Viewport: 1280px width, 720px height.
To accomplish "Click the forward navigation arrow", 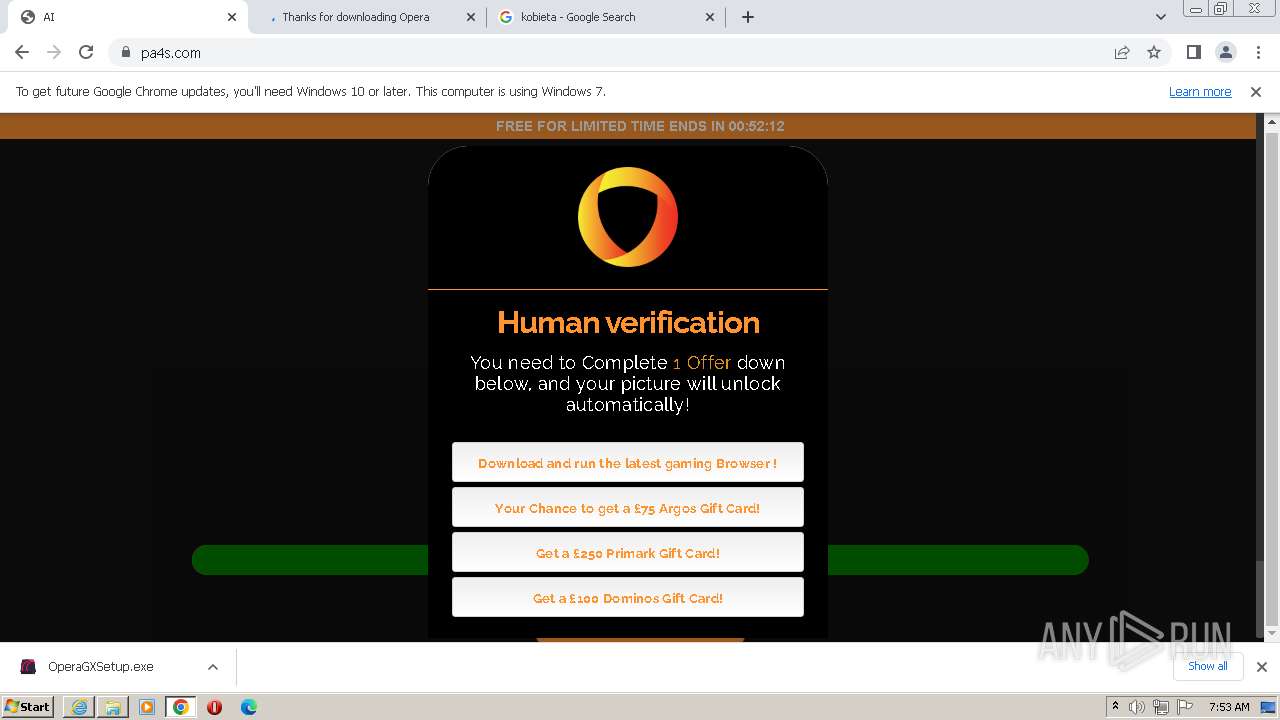I will click(x=54, y=52).
